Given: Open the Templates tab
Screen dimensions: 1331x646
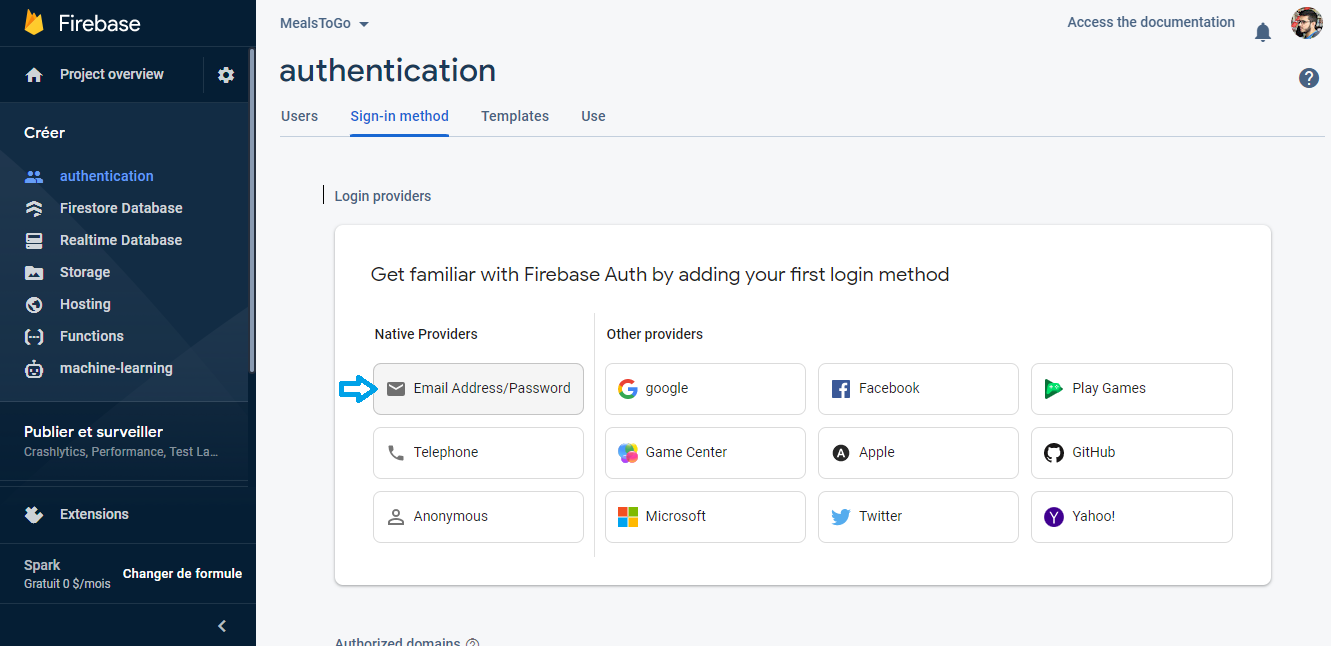Looking at the screenshot, I should click(515, 116).
